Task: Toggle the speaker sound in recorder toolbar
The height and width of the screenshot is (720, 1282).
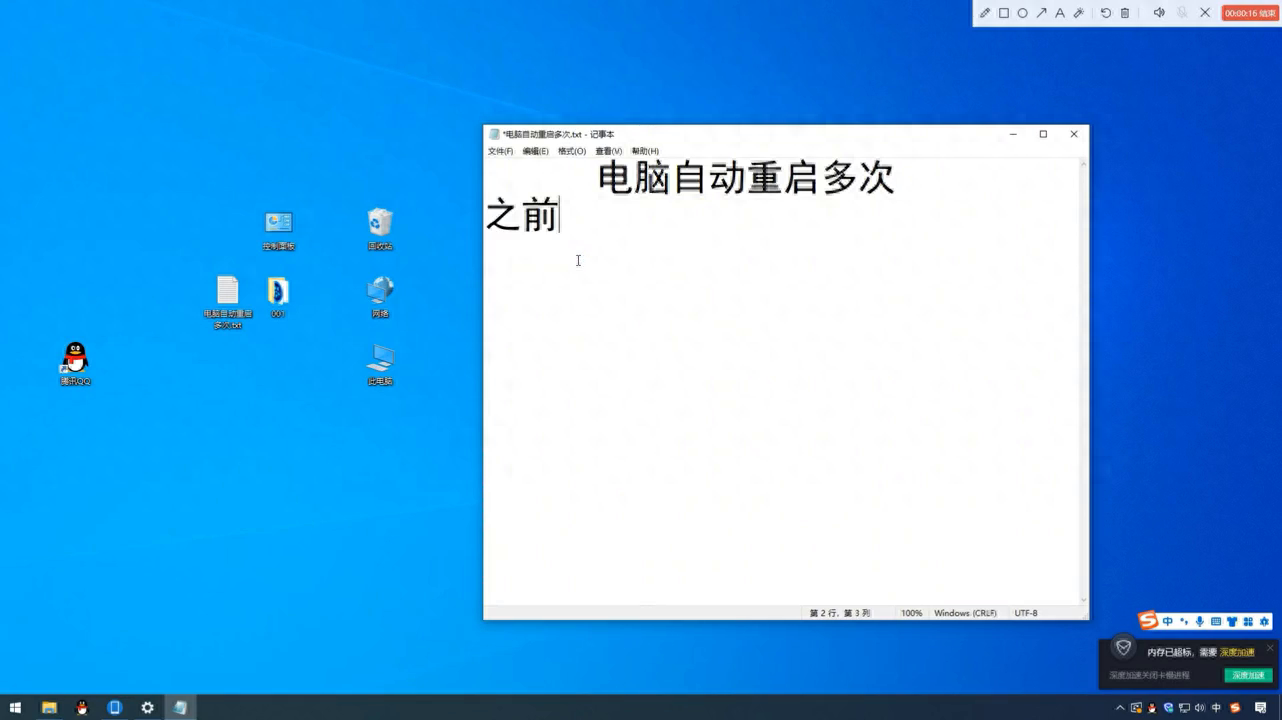Action: pyautogui.click(x=1159, y=13)
